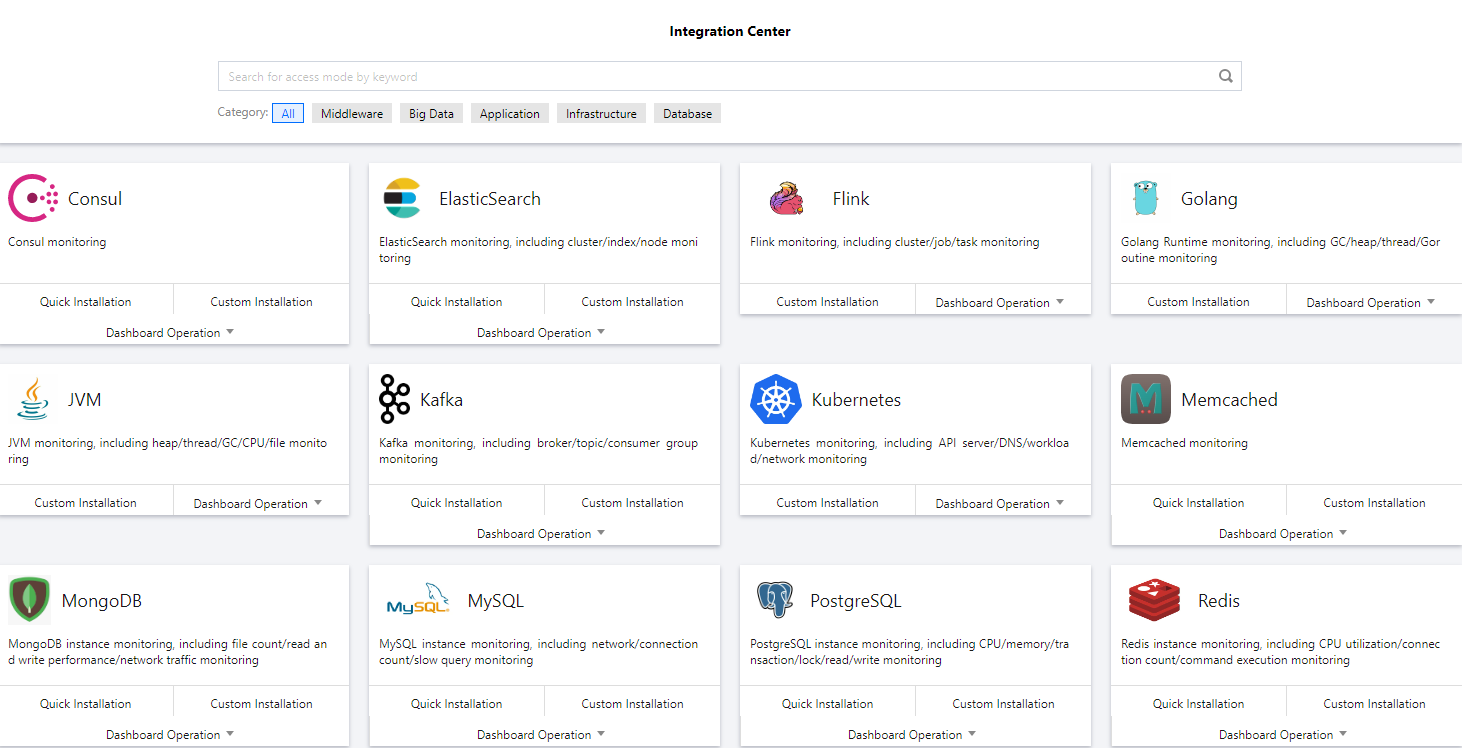Click the Kubernetes wheel logo
Screen dimensions: 1462x748
[776, 399]
